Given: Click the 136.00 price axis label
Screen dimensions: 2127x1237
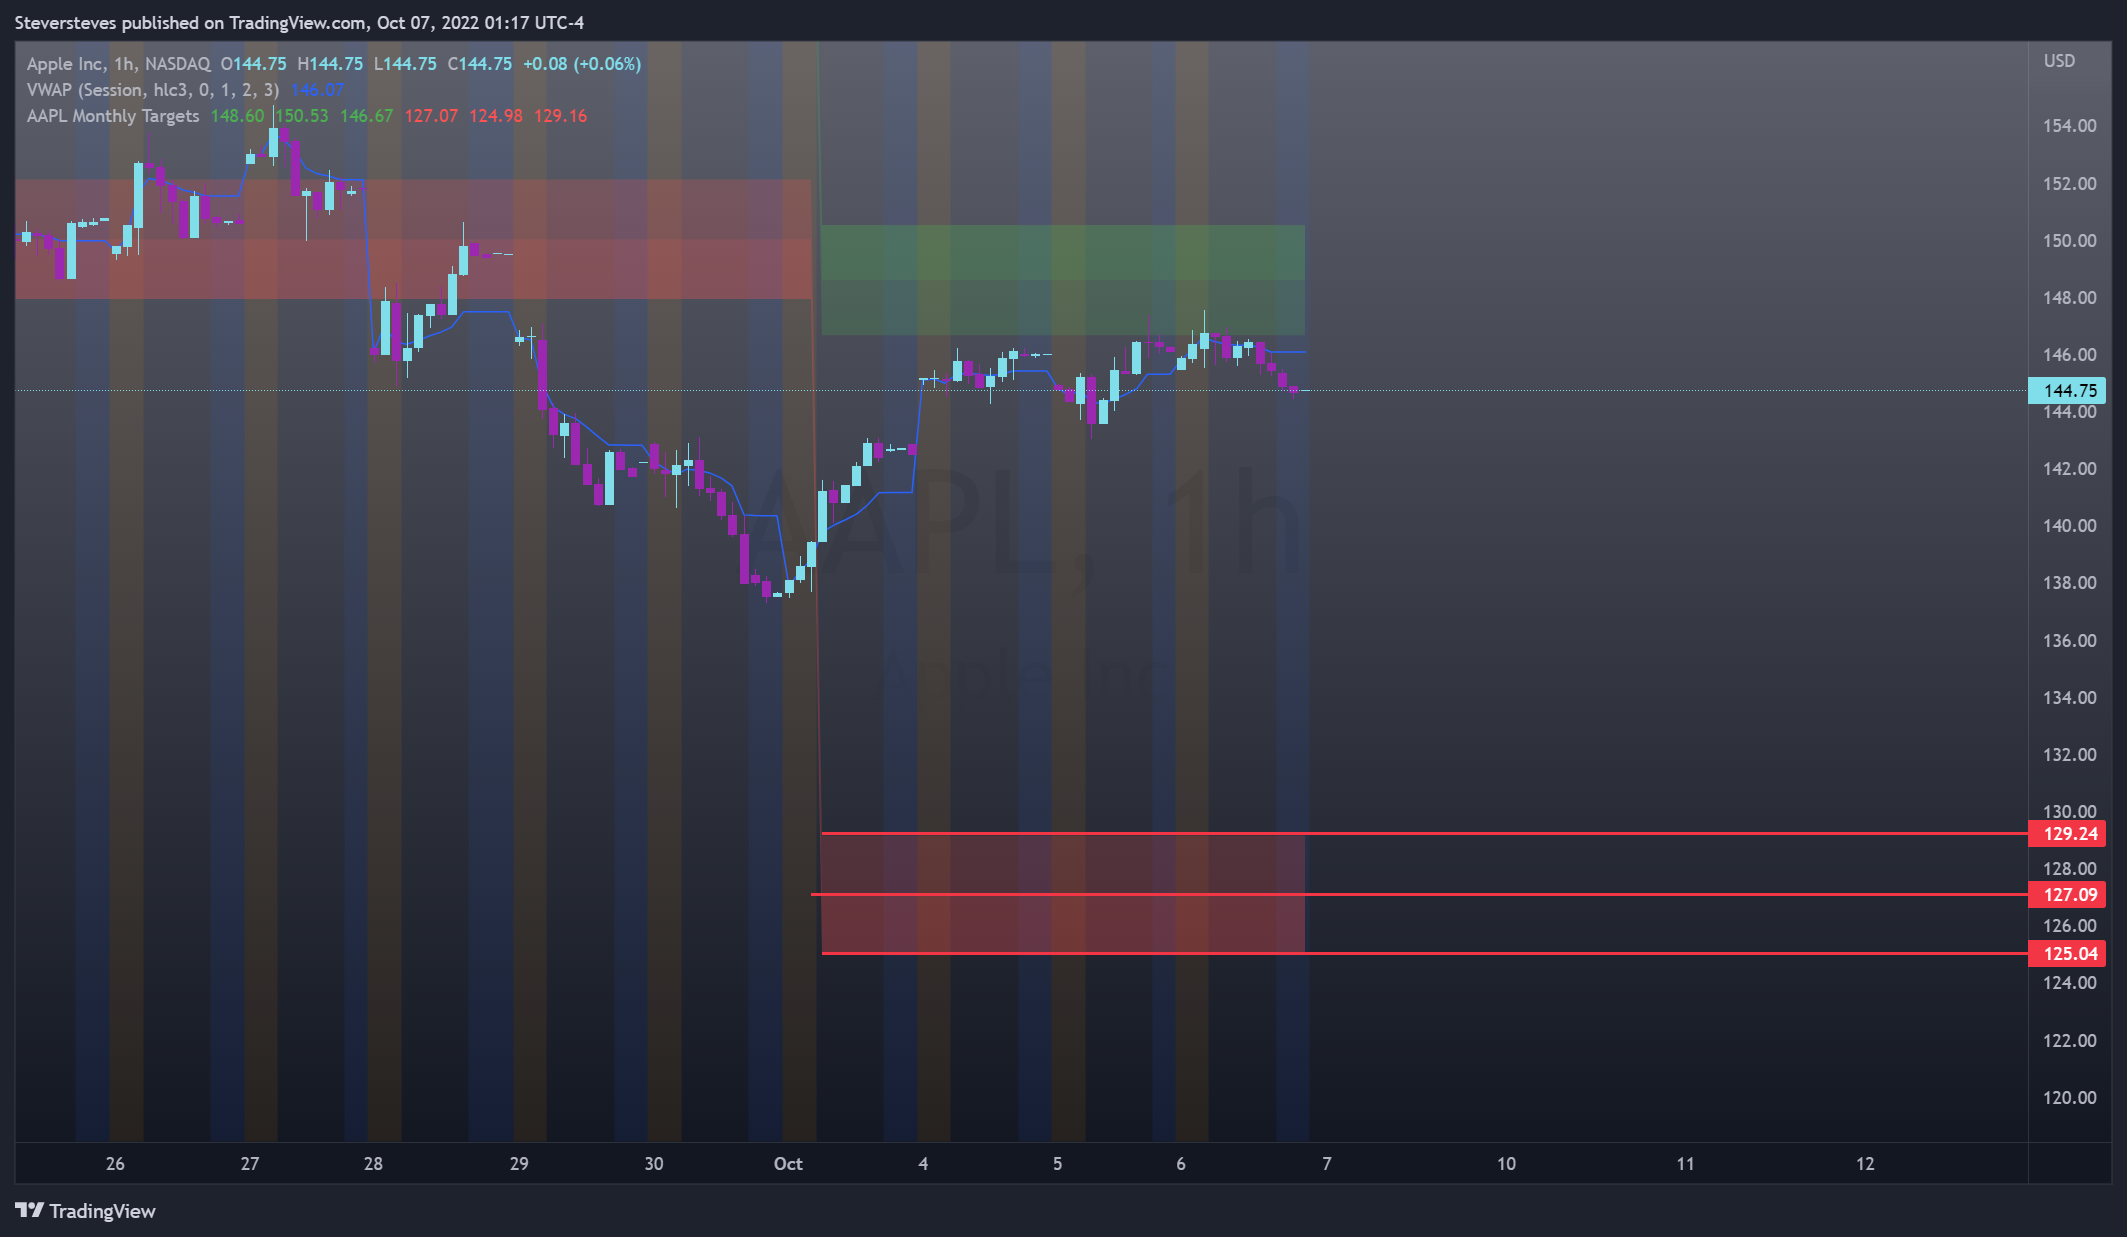Looking at the screenshot, I should (2069, 641).
